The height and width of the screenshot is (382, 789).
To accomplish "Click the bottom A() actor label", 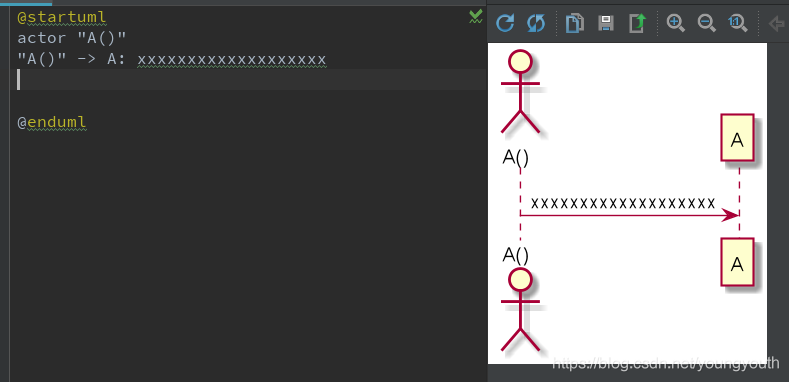I will (515, 255).
